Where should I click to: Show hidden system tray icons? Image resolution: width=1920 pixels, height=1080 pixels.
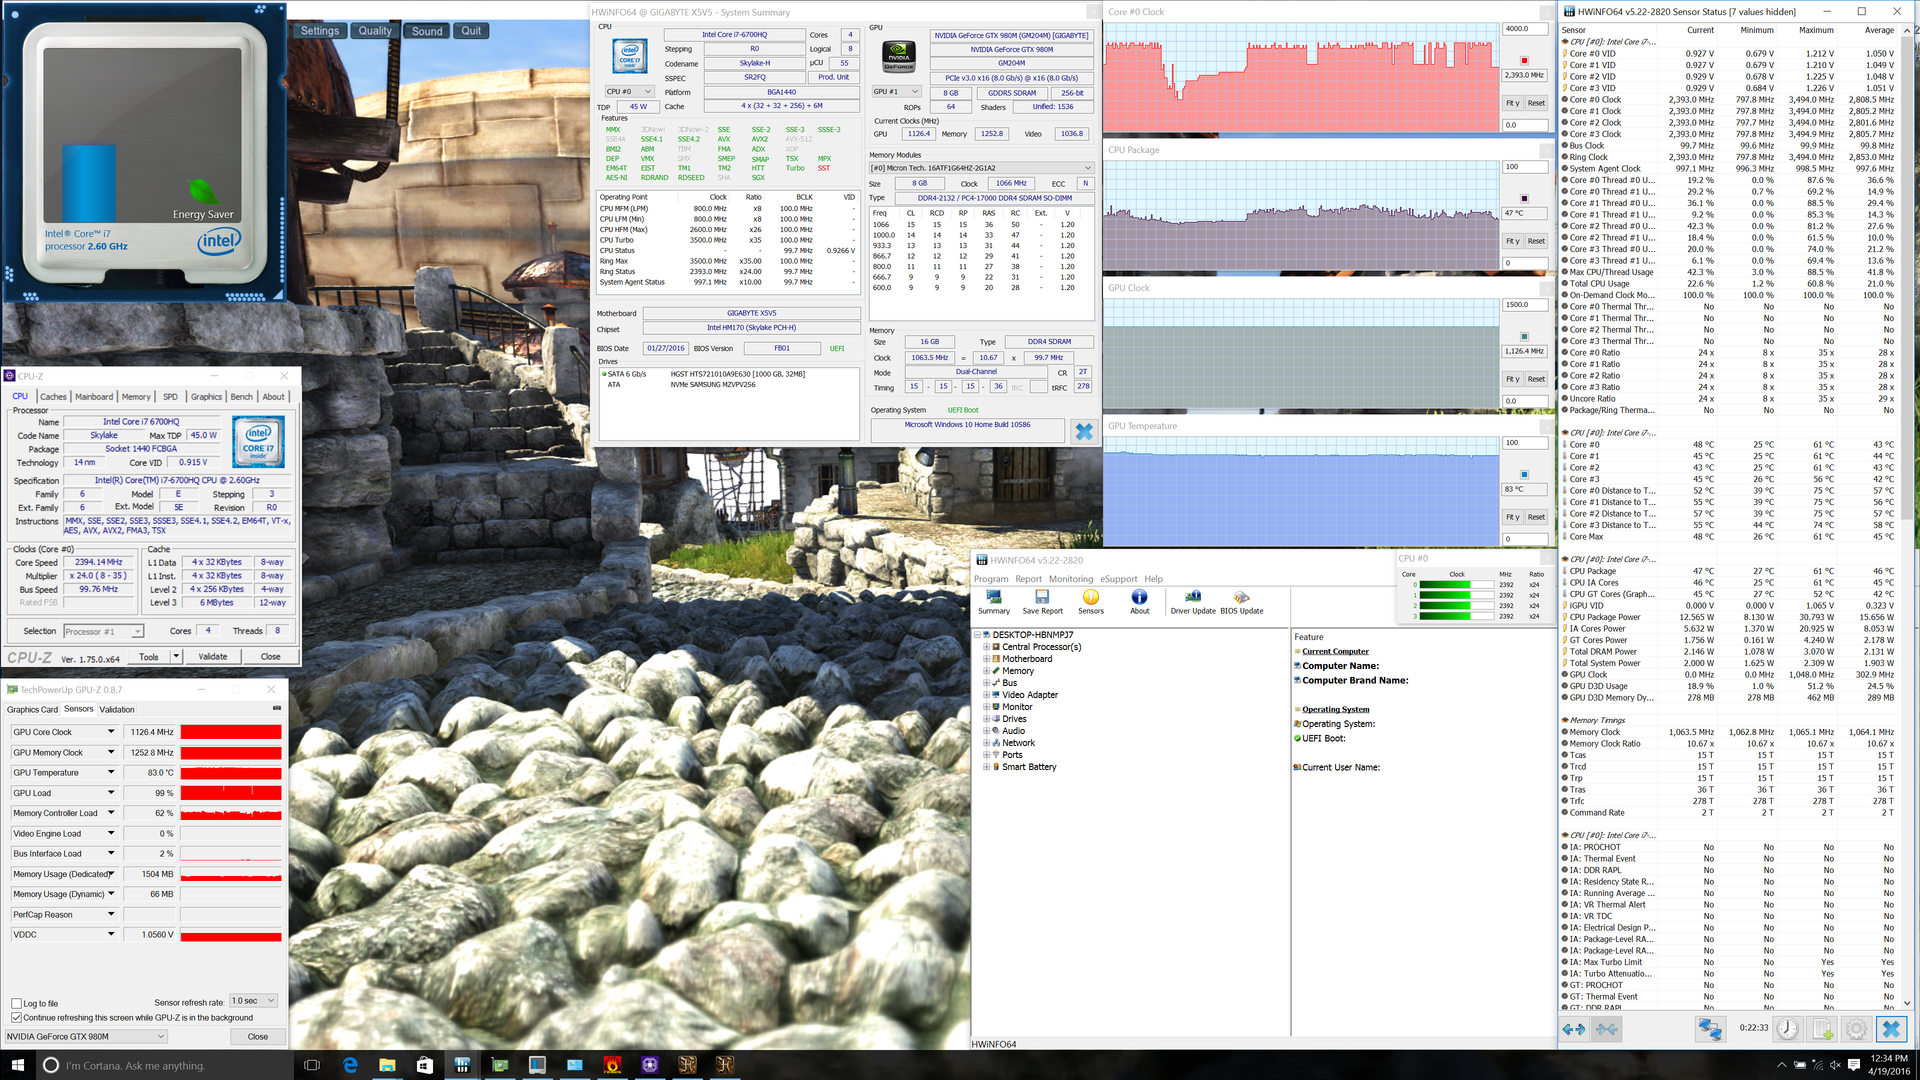1781,1065
